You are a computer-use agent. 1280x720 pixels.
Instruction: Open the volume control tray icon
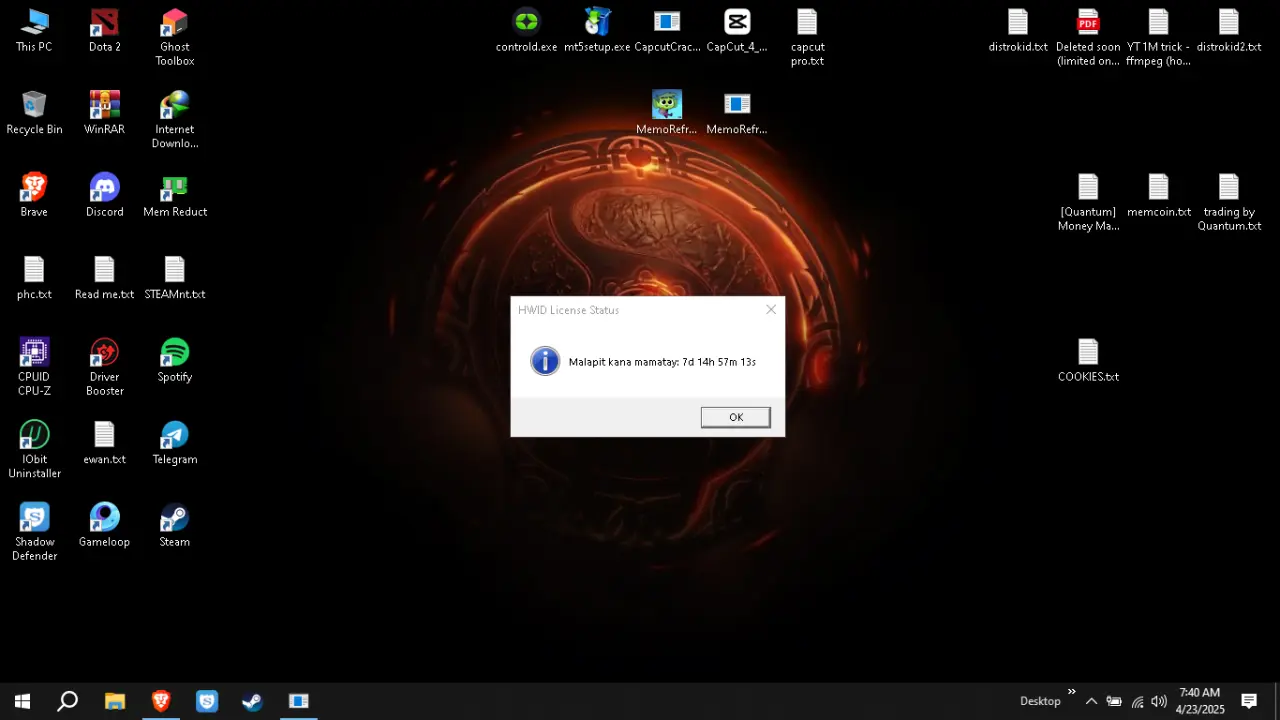tap(1159, 701)
